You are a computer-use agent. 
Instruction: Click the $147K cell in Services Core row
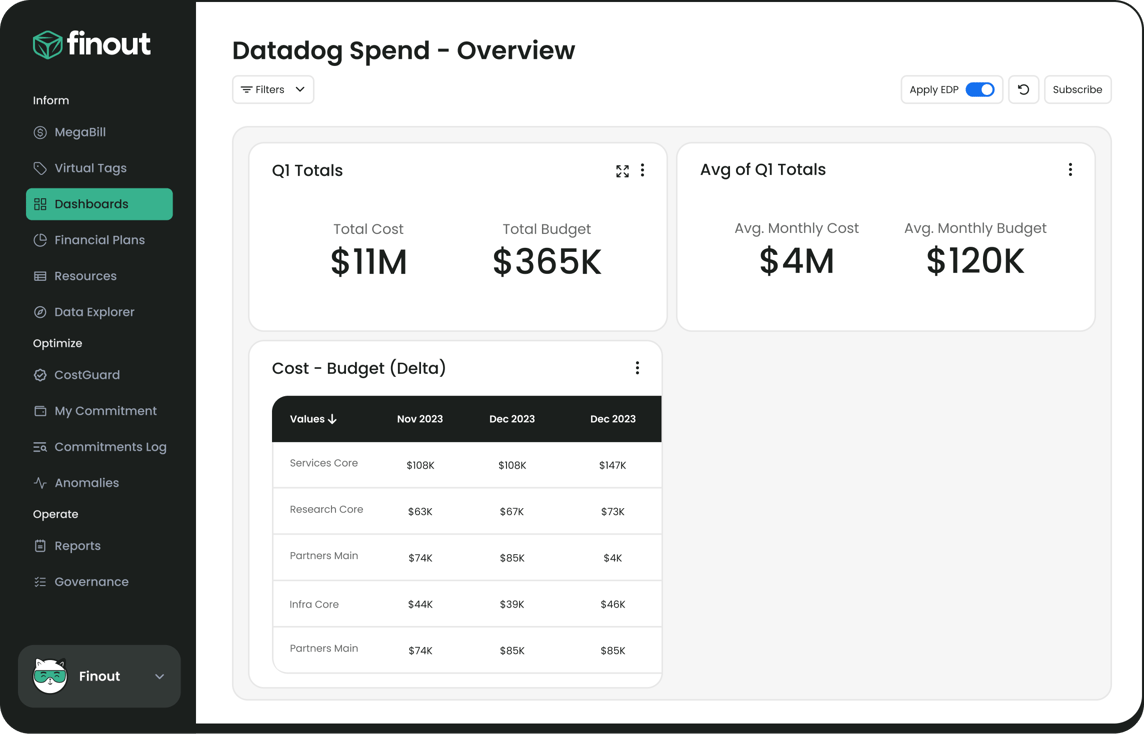(x=613, y=465)
